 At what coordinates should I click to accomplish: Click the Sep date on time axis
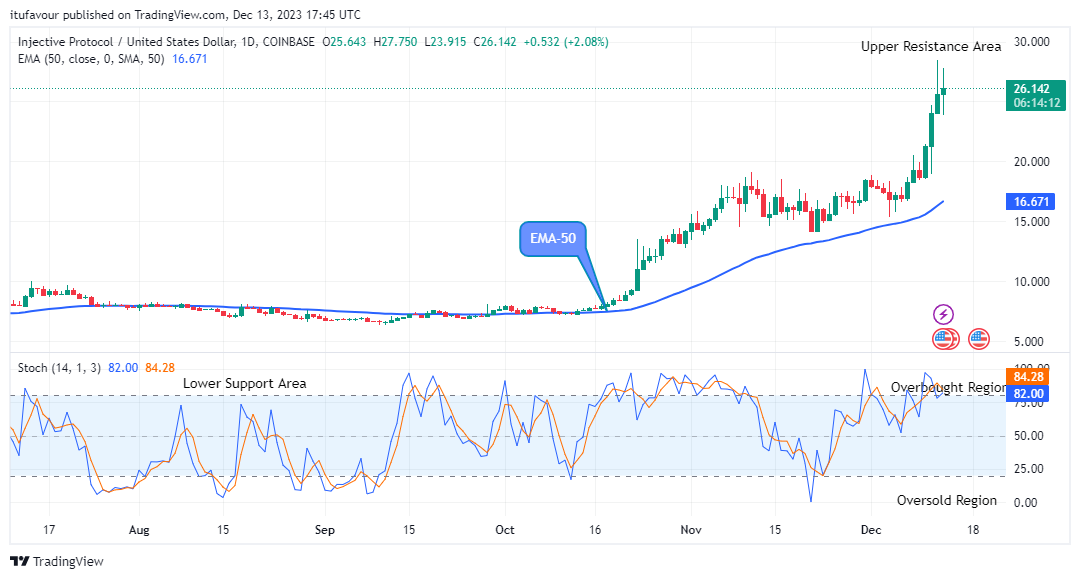[x=324, y=529]
